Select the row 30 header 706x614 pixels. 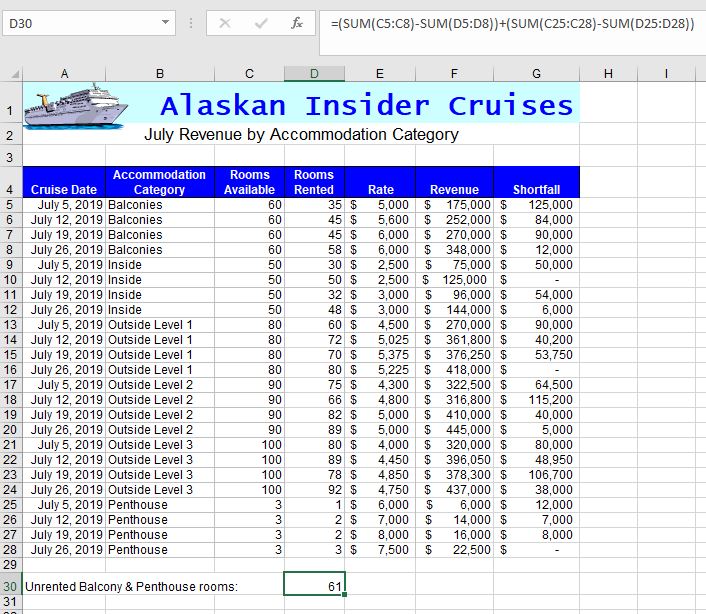pos(11,585)
